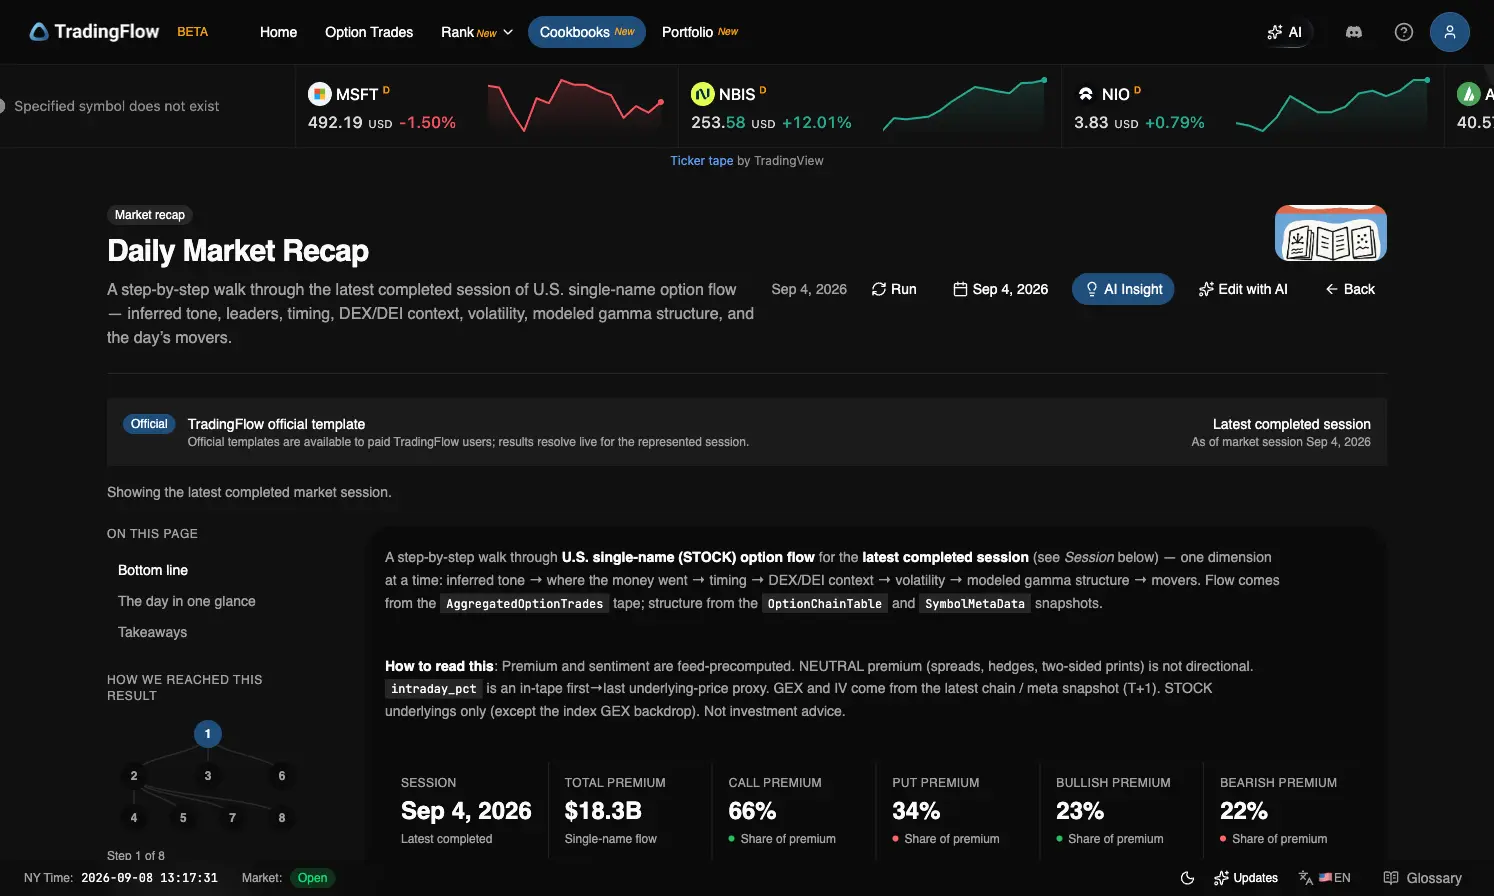Toggle dark mode moon icon
1494x896 pixels.
(1187, 878)
